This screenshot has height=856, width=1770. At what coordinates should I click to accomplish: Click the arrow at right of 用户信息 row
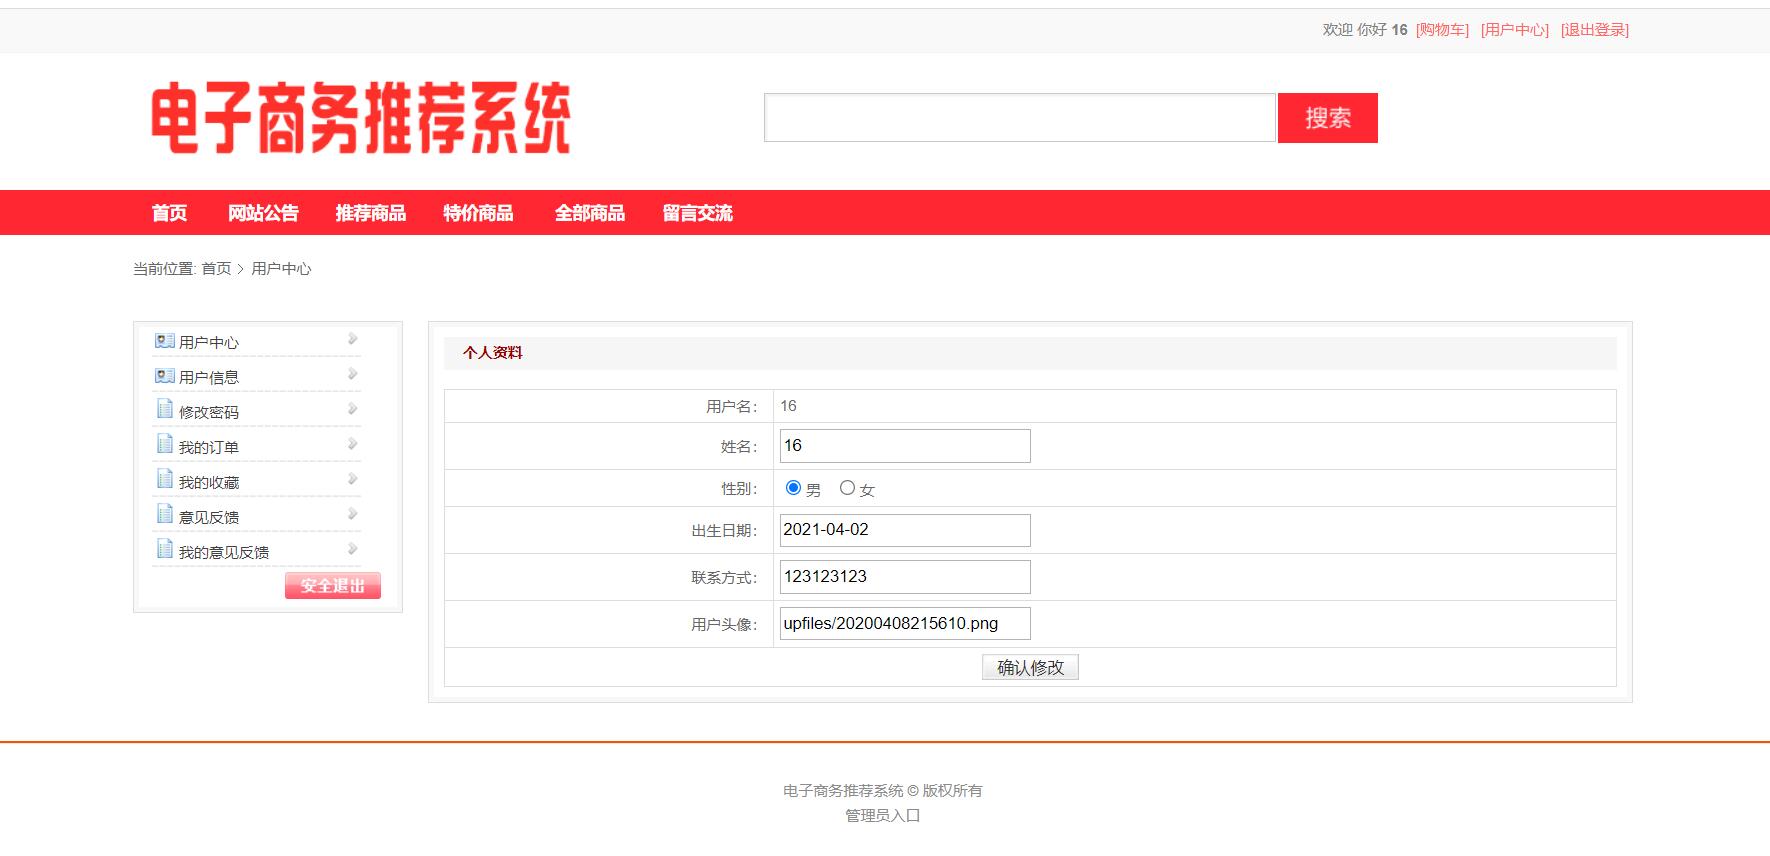352,374
